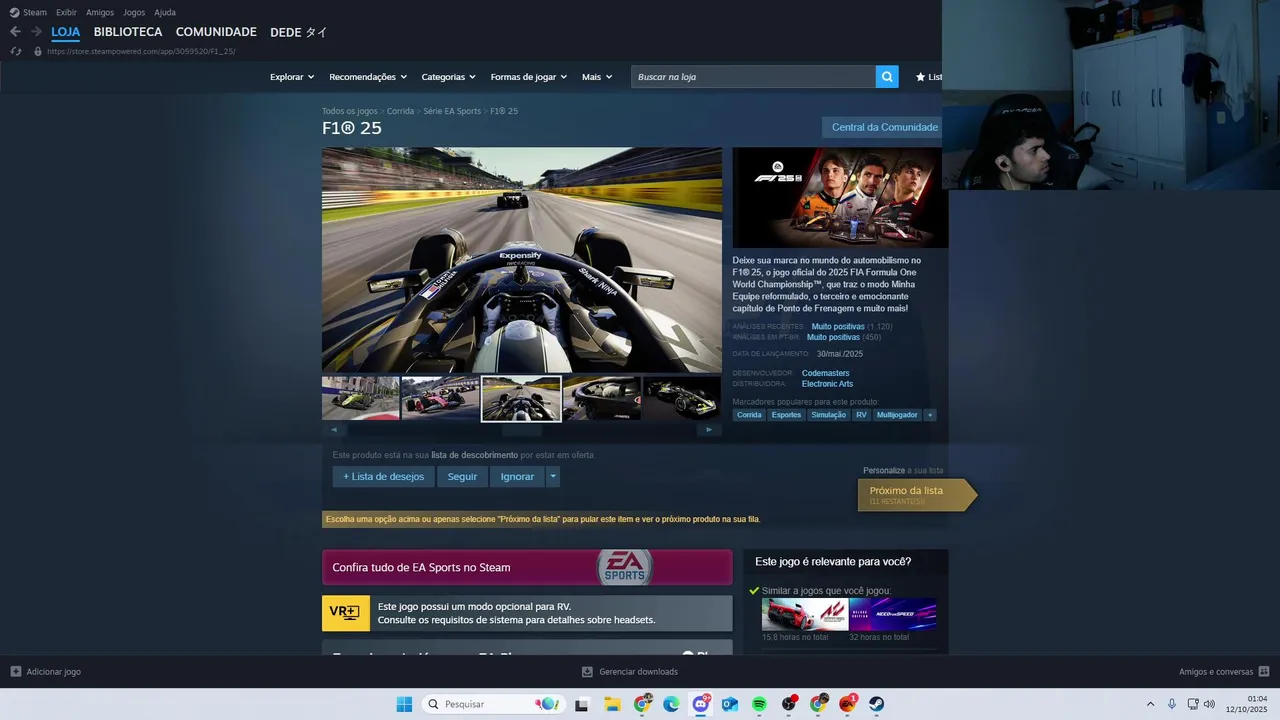Viewport: 1280px width, 720px height.
Task: Click the Steam logo in the menu bar
Action: 14,12
